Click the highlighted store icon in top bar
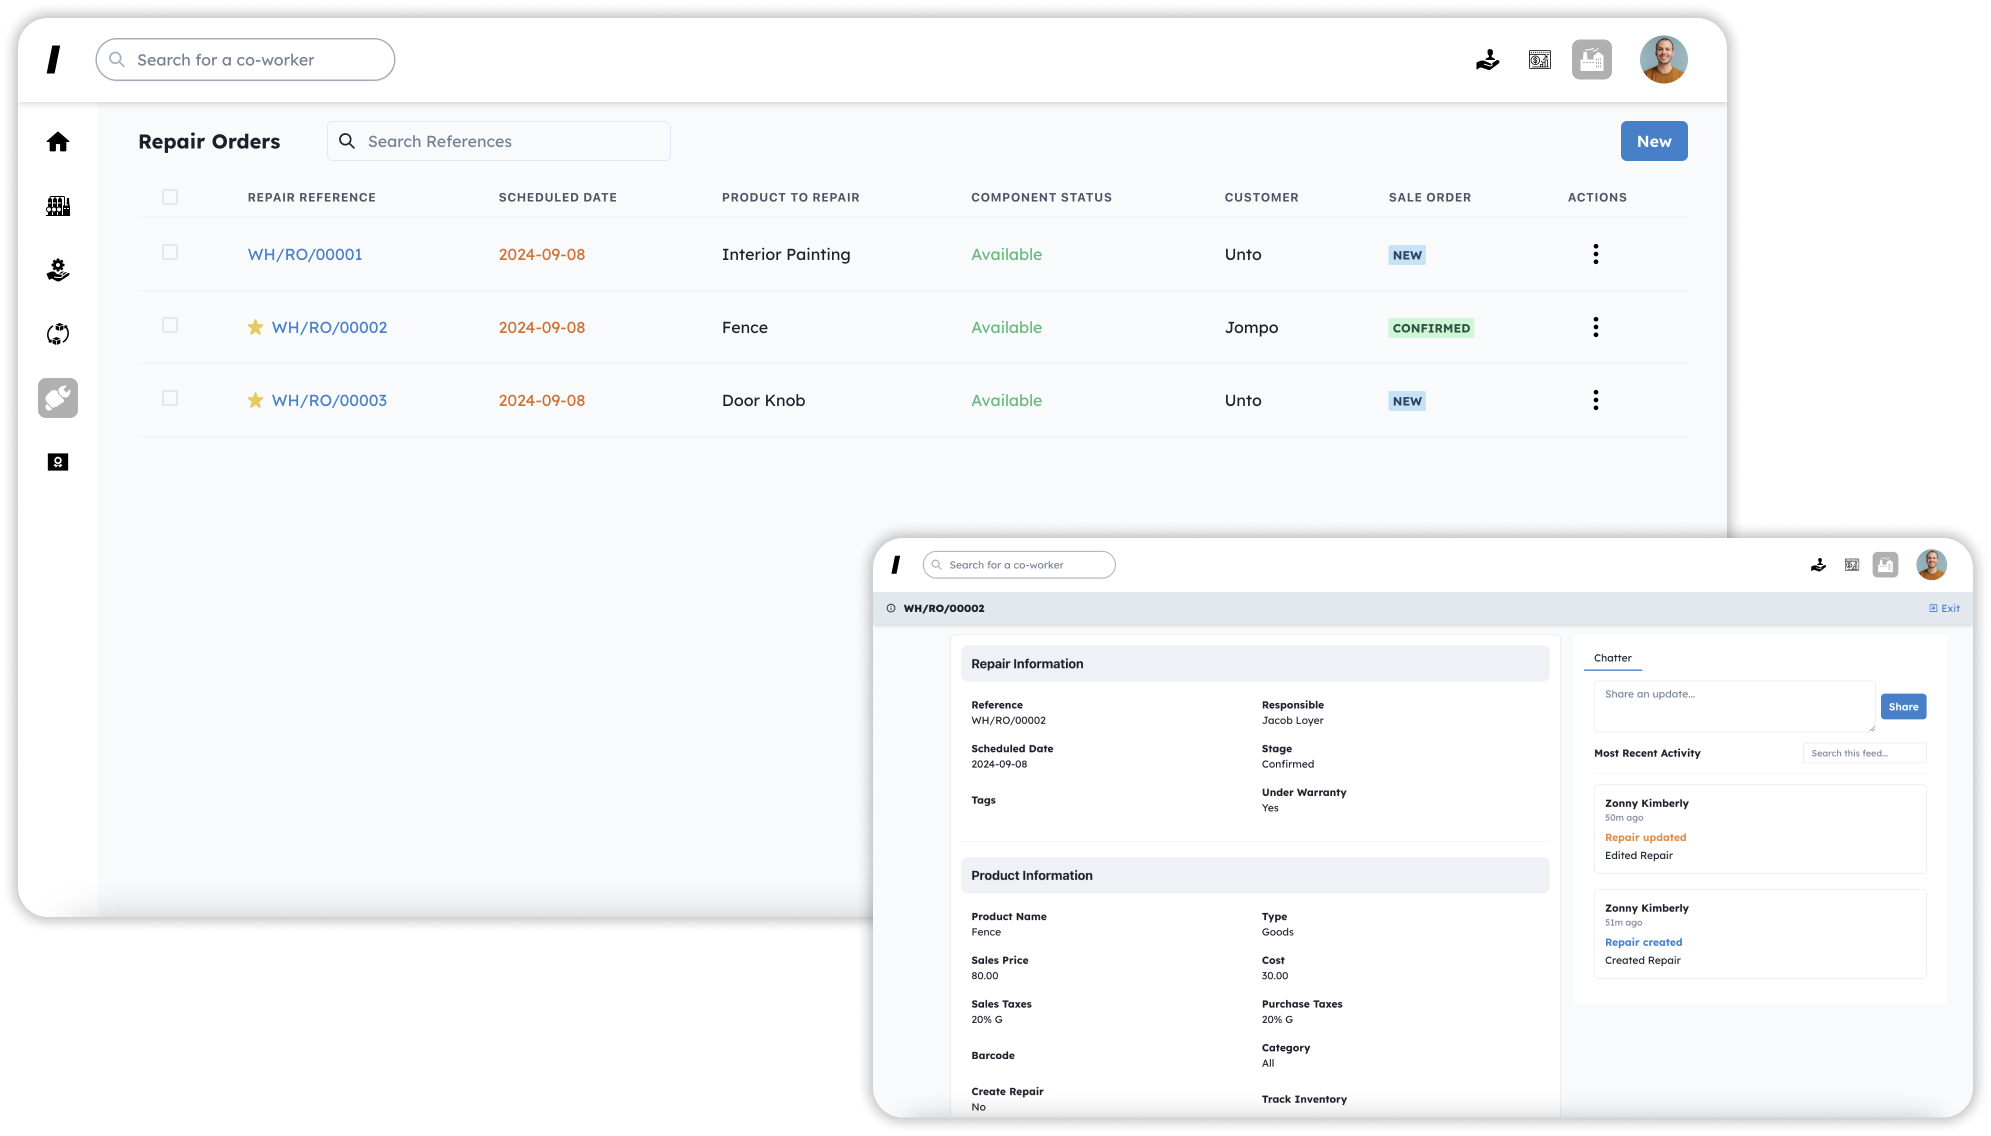 pos(1591,60)
